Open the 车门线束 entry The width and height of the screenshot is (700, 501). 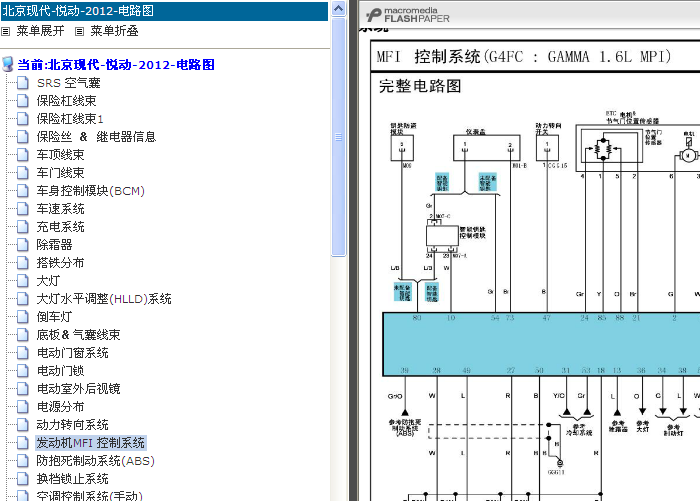[60, 173]
